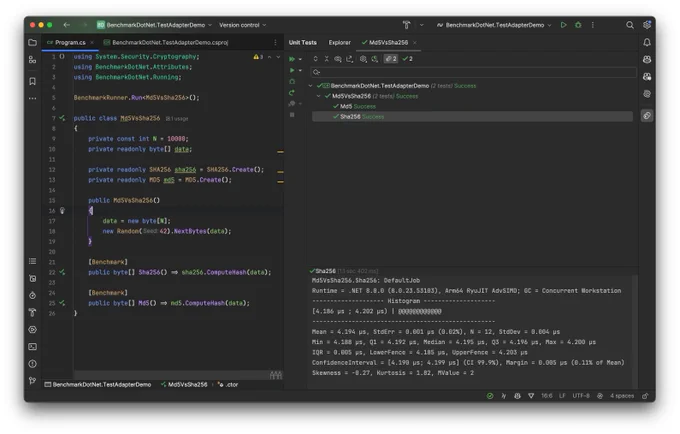
Task: Select the Md5 Success test row
Action: [354, 106]
